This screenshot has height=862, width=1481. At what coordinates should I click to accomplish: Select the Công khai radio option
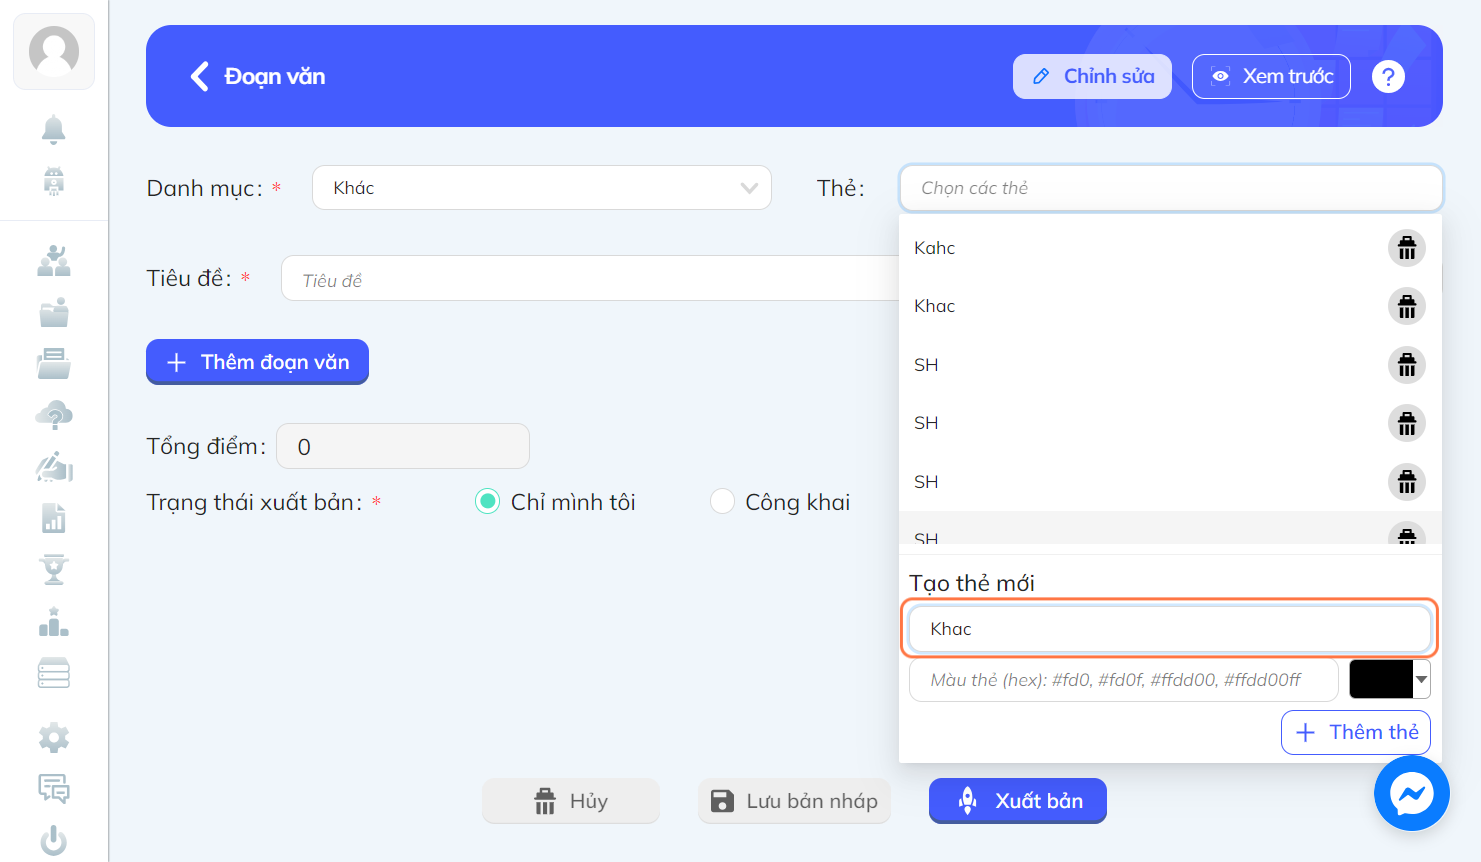pos(722,502)
